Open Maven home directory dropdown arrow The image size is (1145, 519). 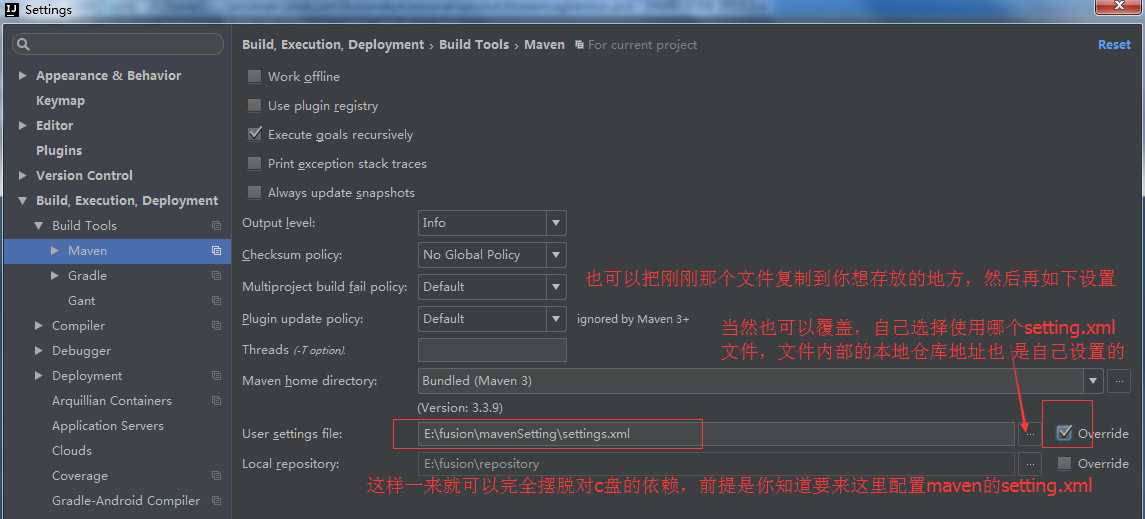(1093, 380)
